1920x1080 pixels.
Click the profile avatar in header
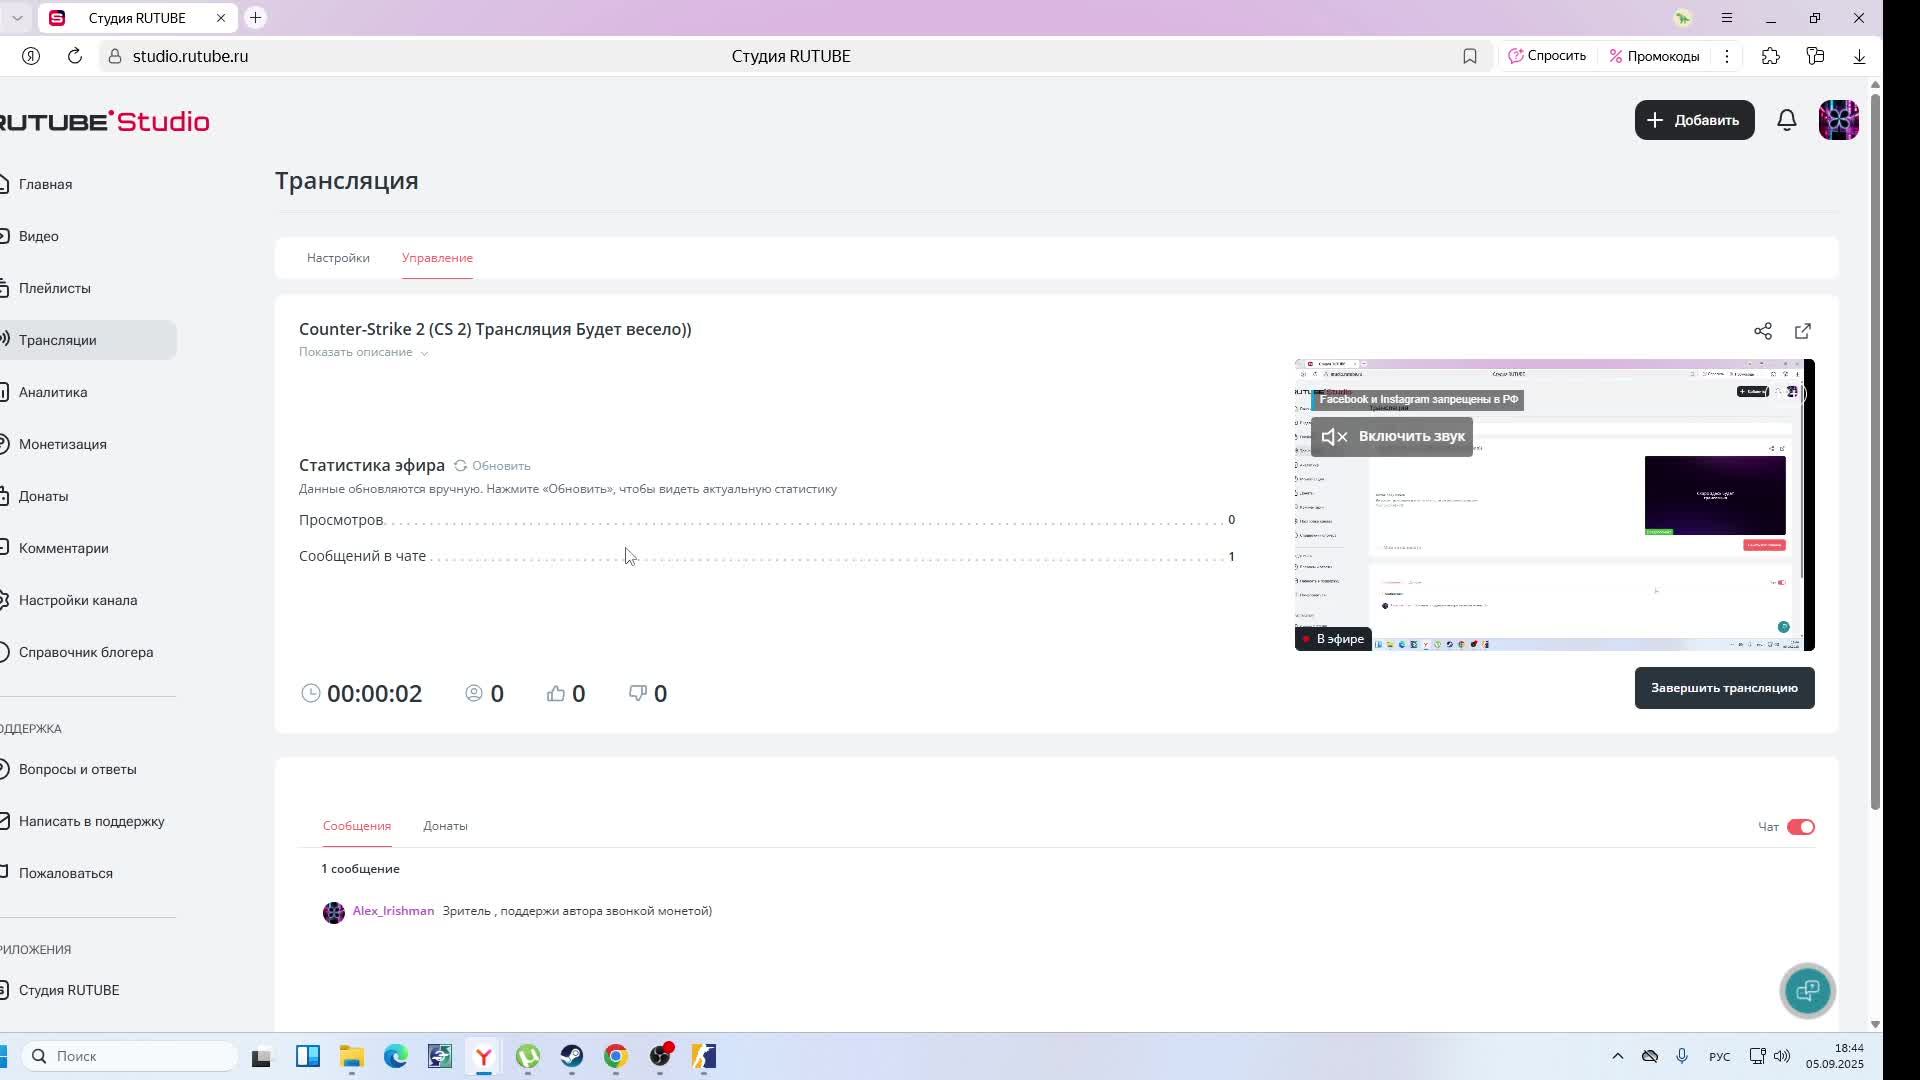click(x=1838, y=120)
